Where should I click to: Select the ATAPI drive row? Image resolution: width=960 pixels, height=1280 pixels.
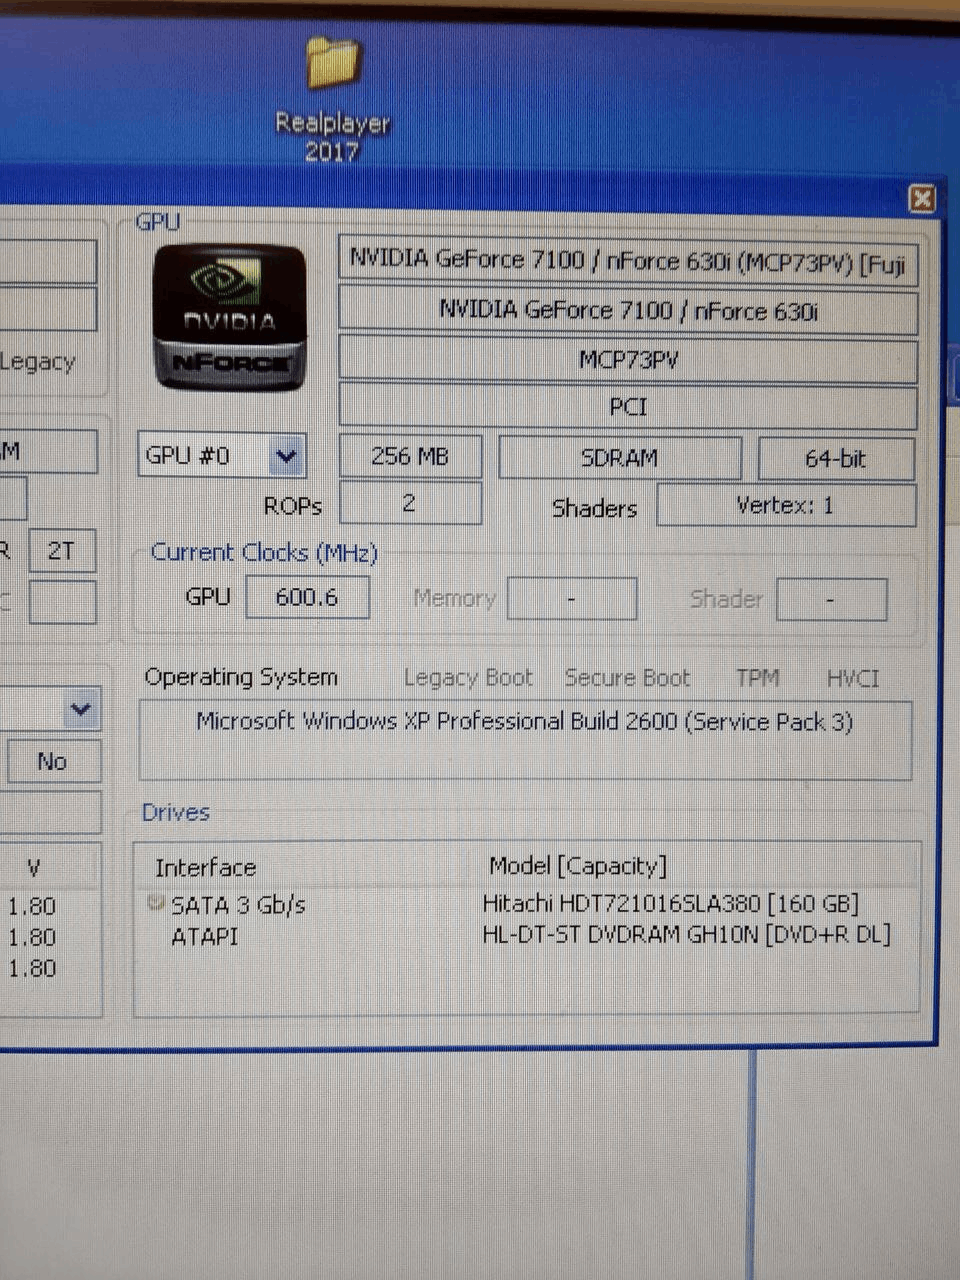pyautogui.click(x=526, y=936)
